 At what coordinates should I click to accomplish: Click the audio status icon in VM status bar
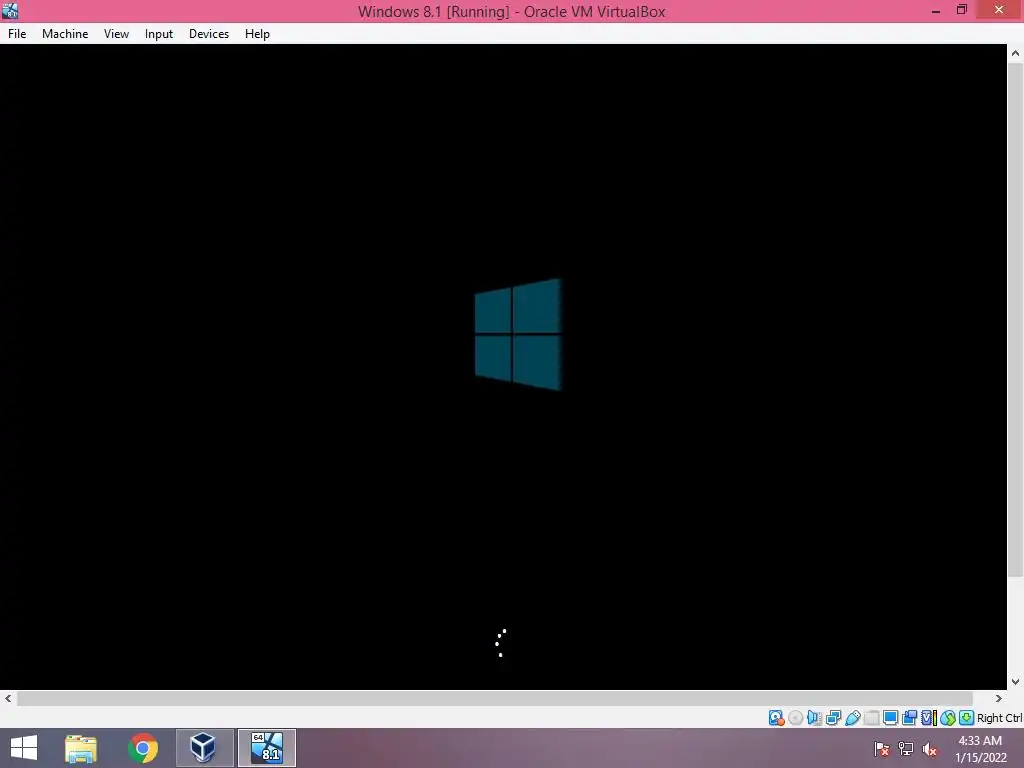pos(814,718)
